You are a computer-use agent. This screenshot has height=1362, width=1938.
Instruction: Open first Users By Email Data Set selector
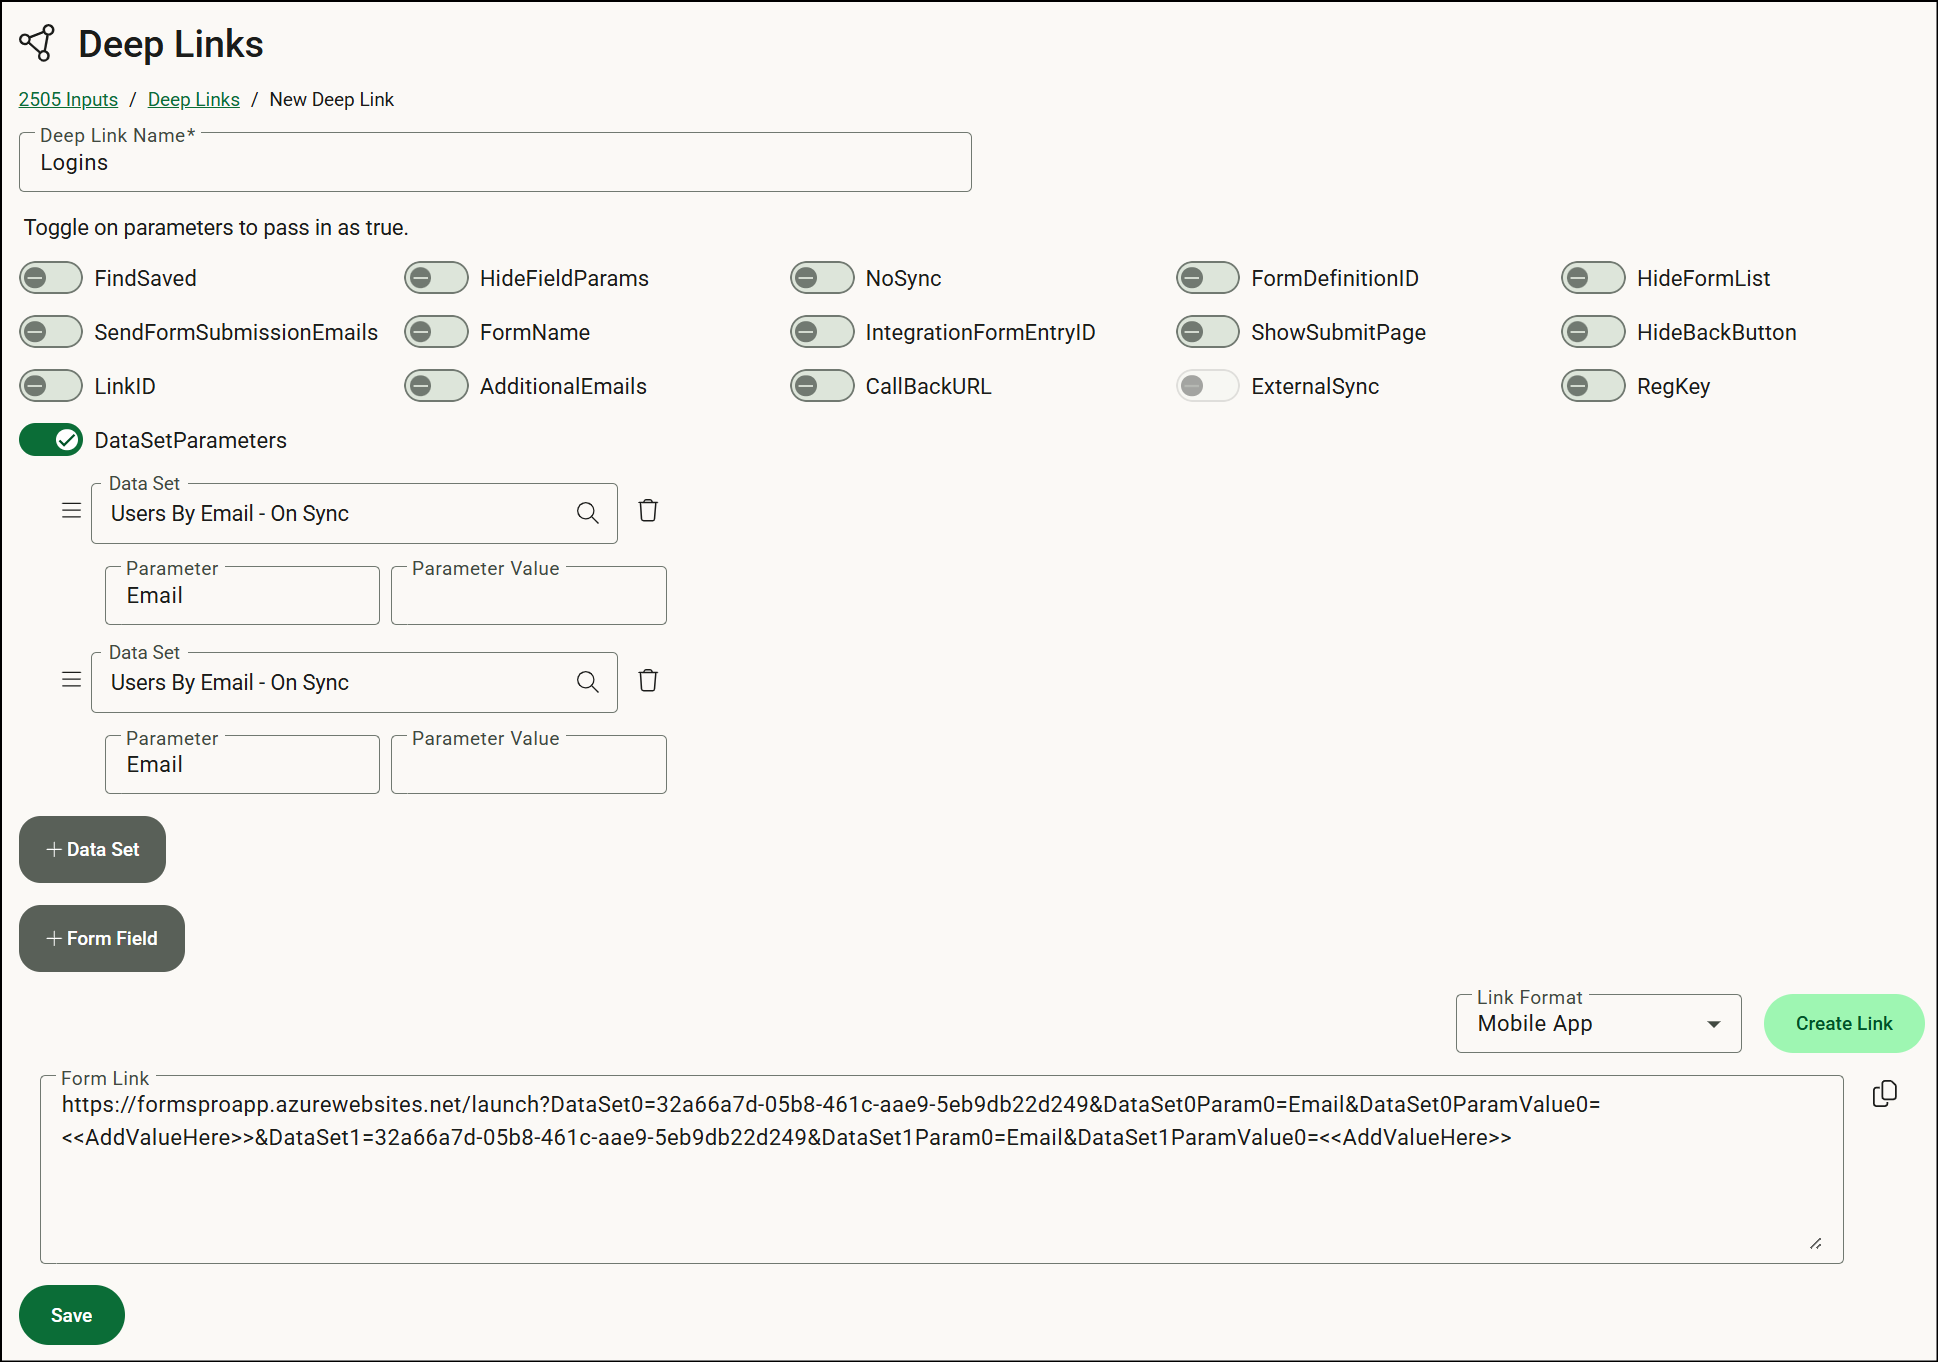(354, 513)
